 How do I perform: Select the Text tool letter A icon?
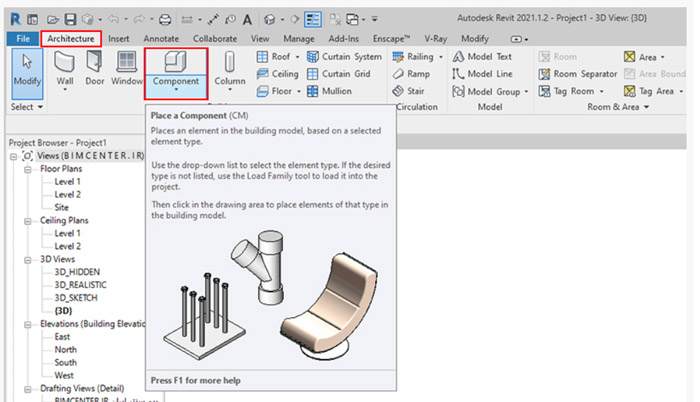247,20
